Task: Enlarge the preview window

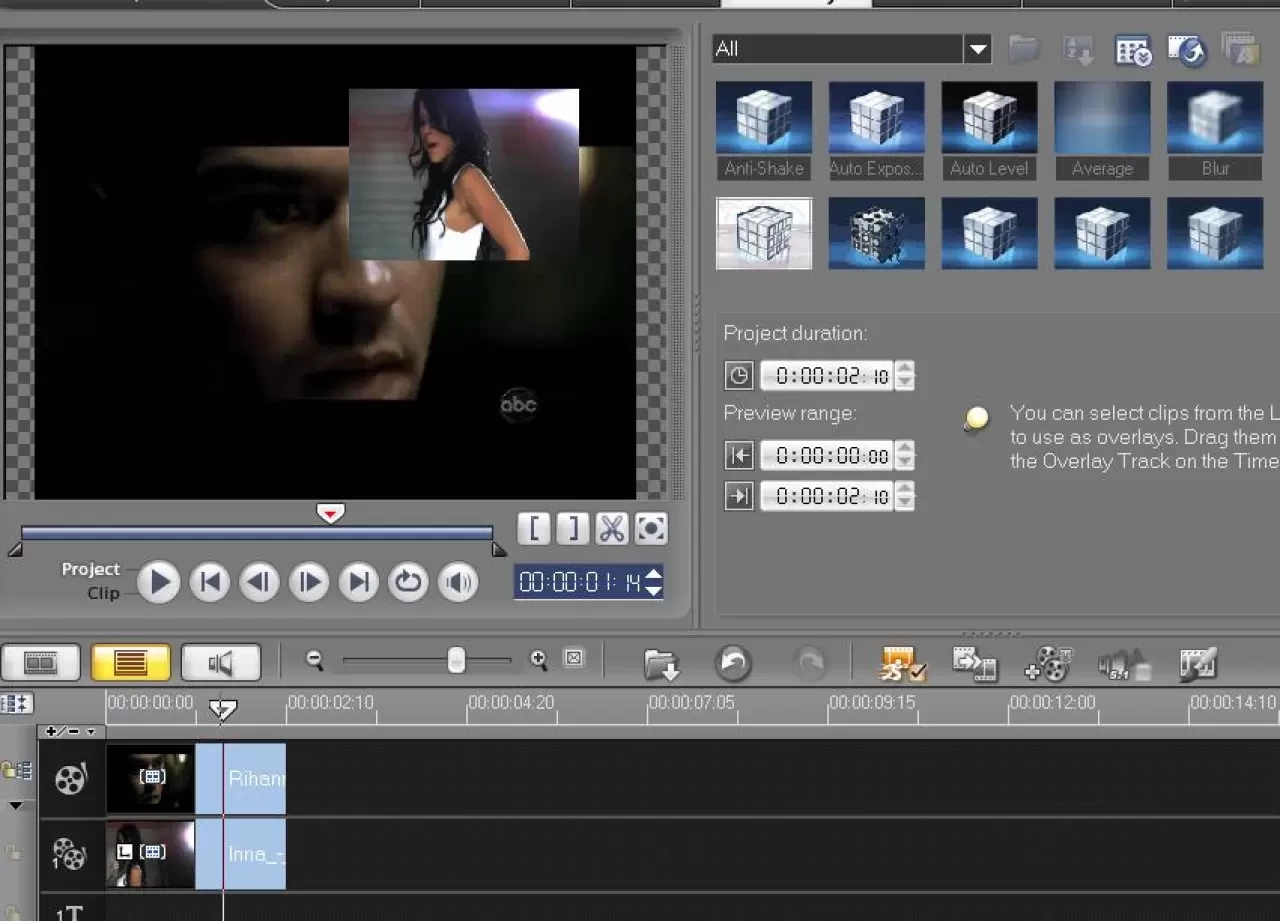Action: tap(651, 529)
